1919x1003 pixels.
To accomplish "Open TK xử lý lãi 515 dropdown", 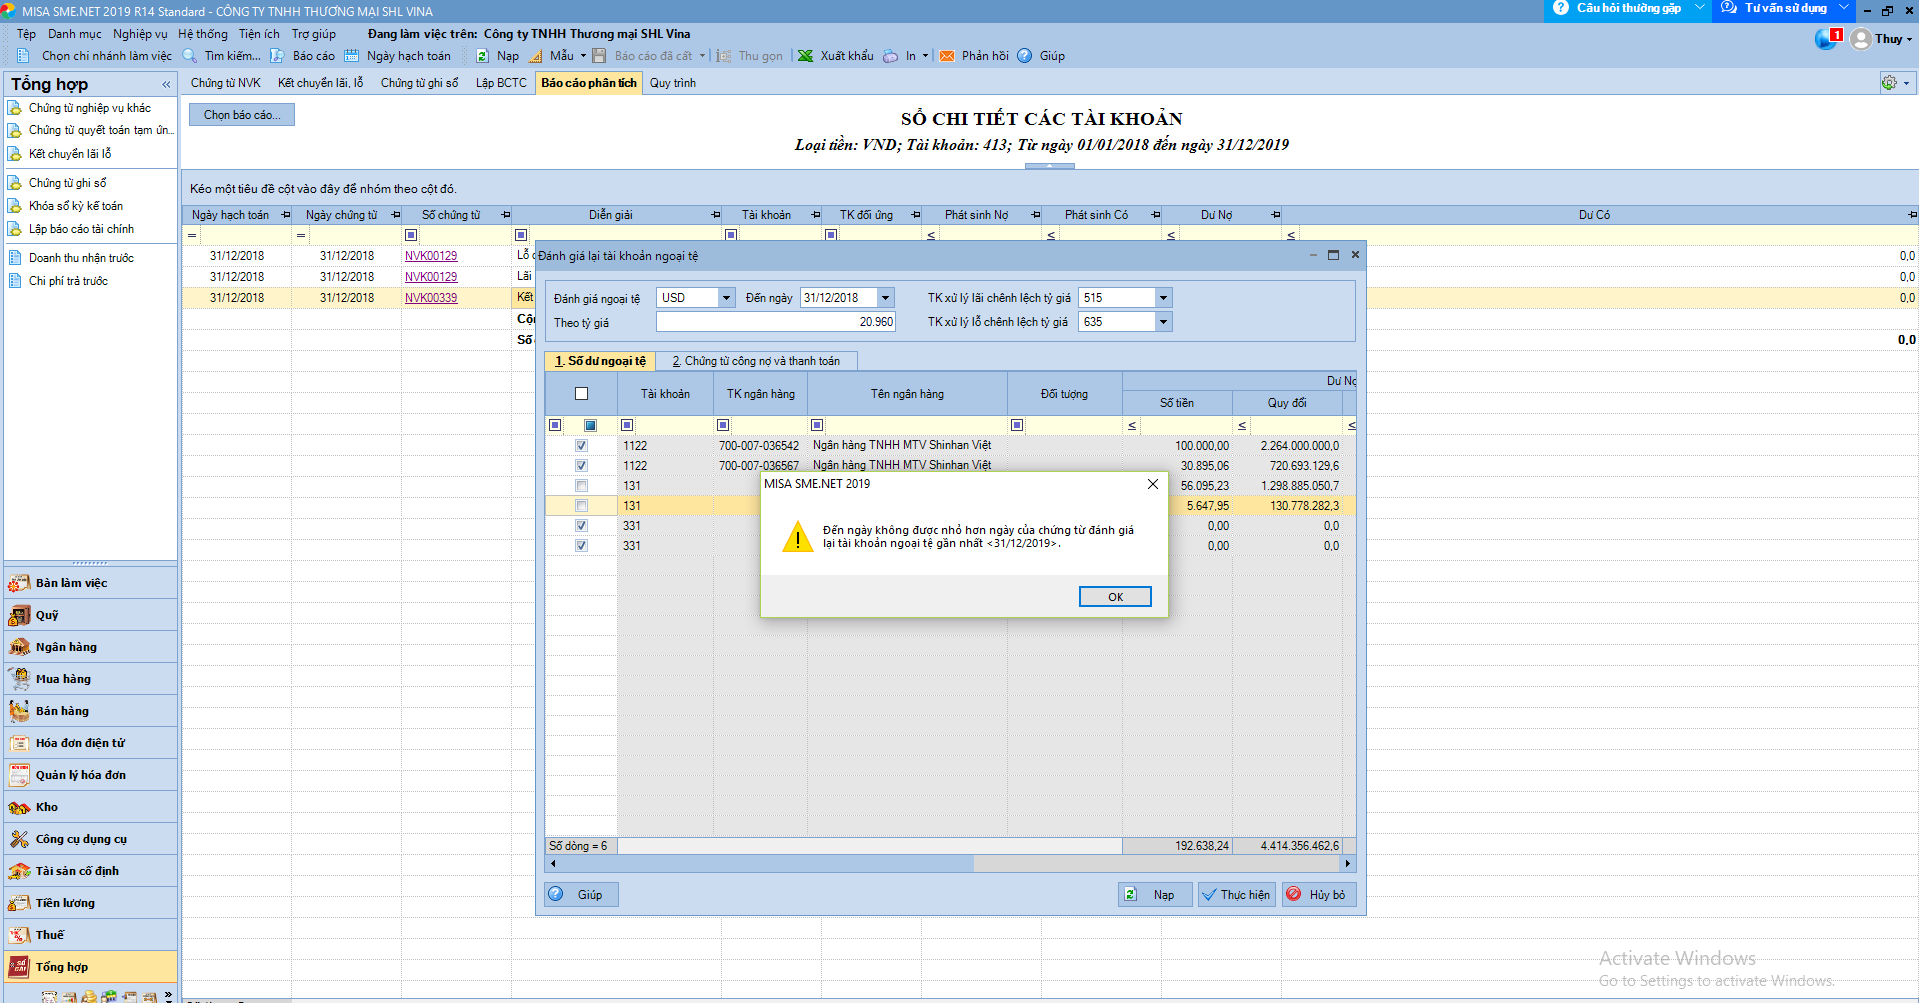I will 1163,298.
